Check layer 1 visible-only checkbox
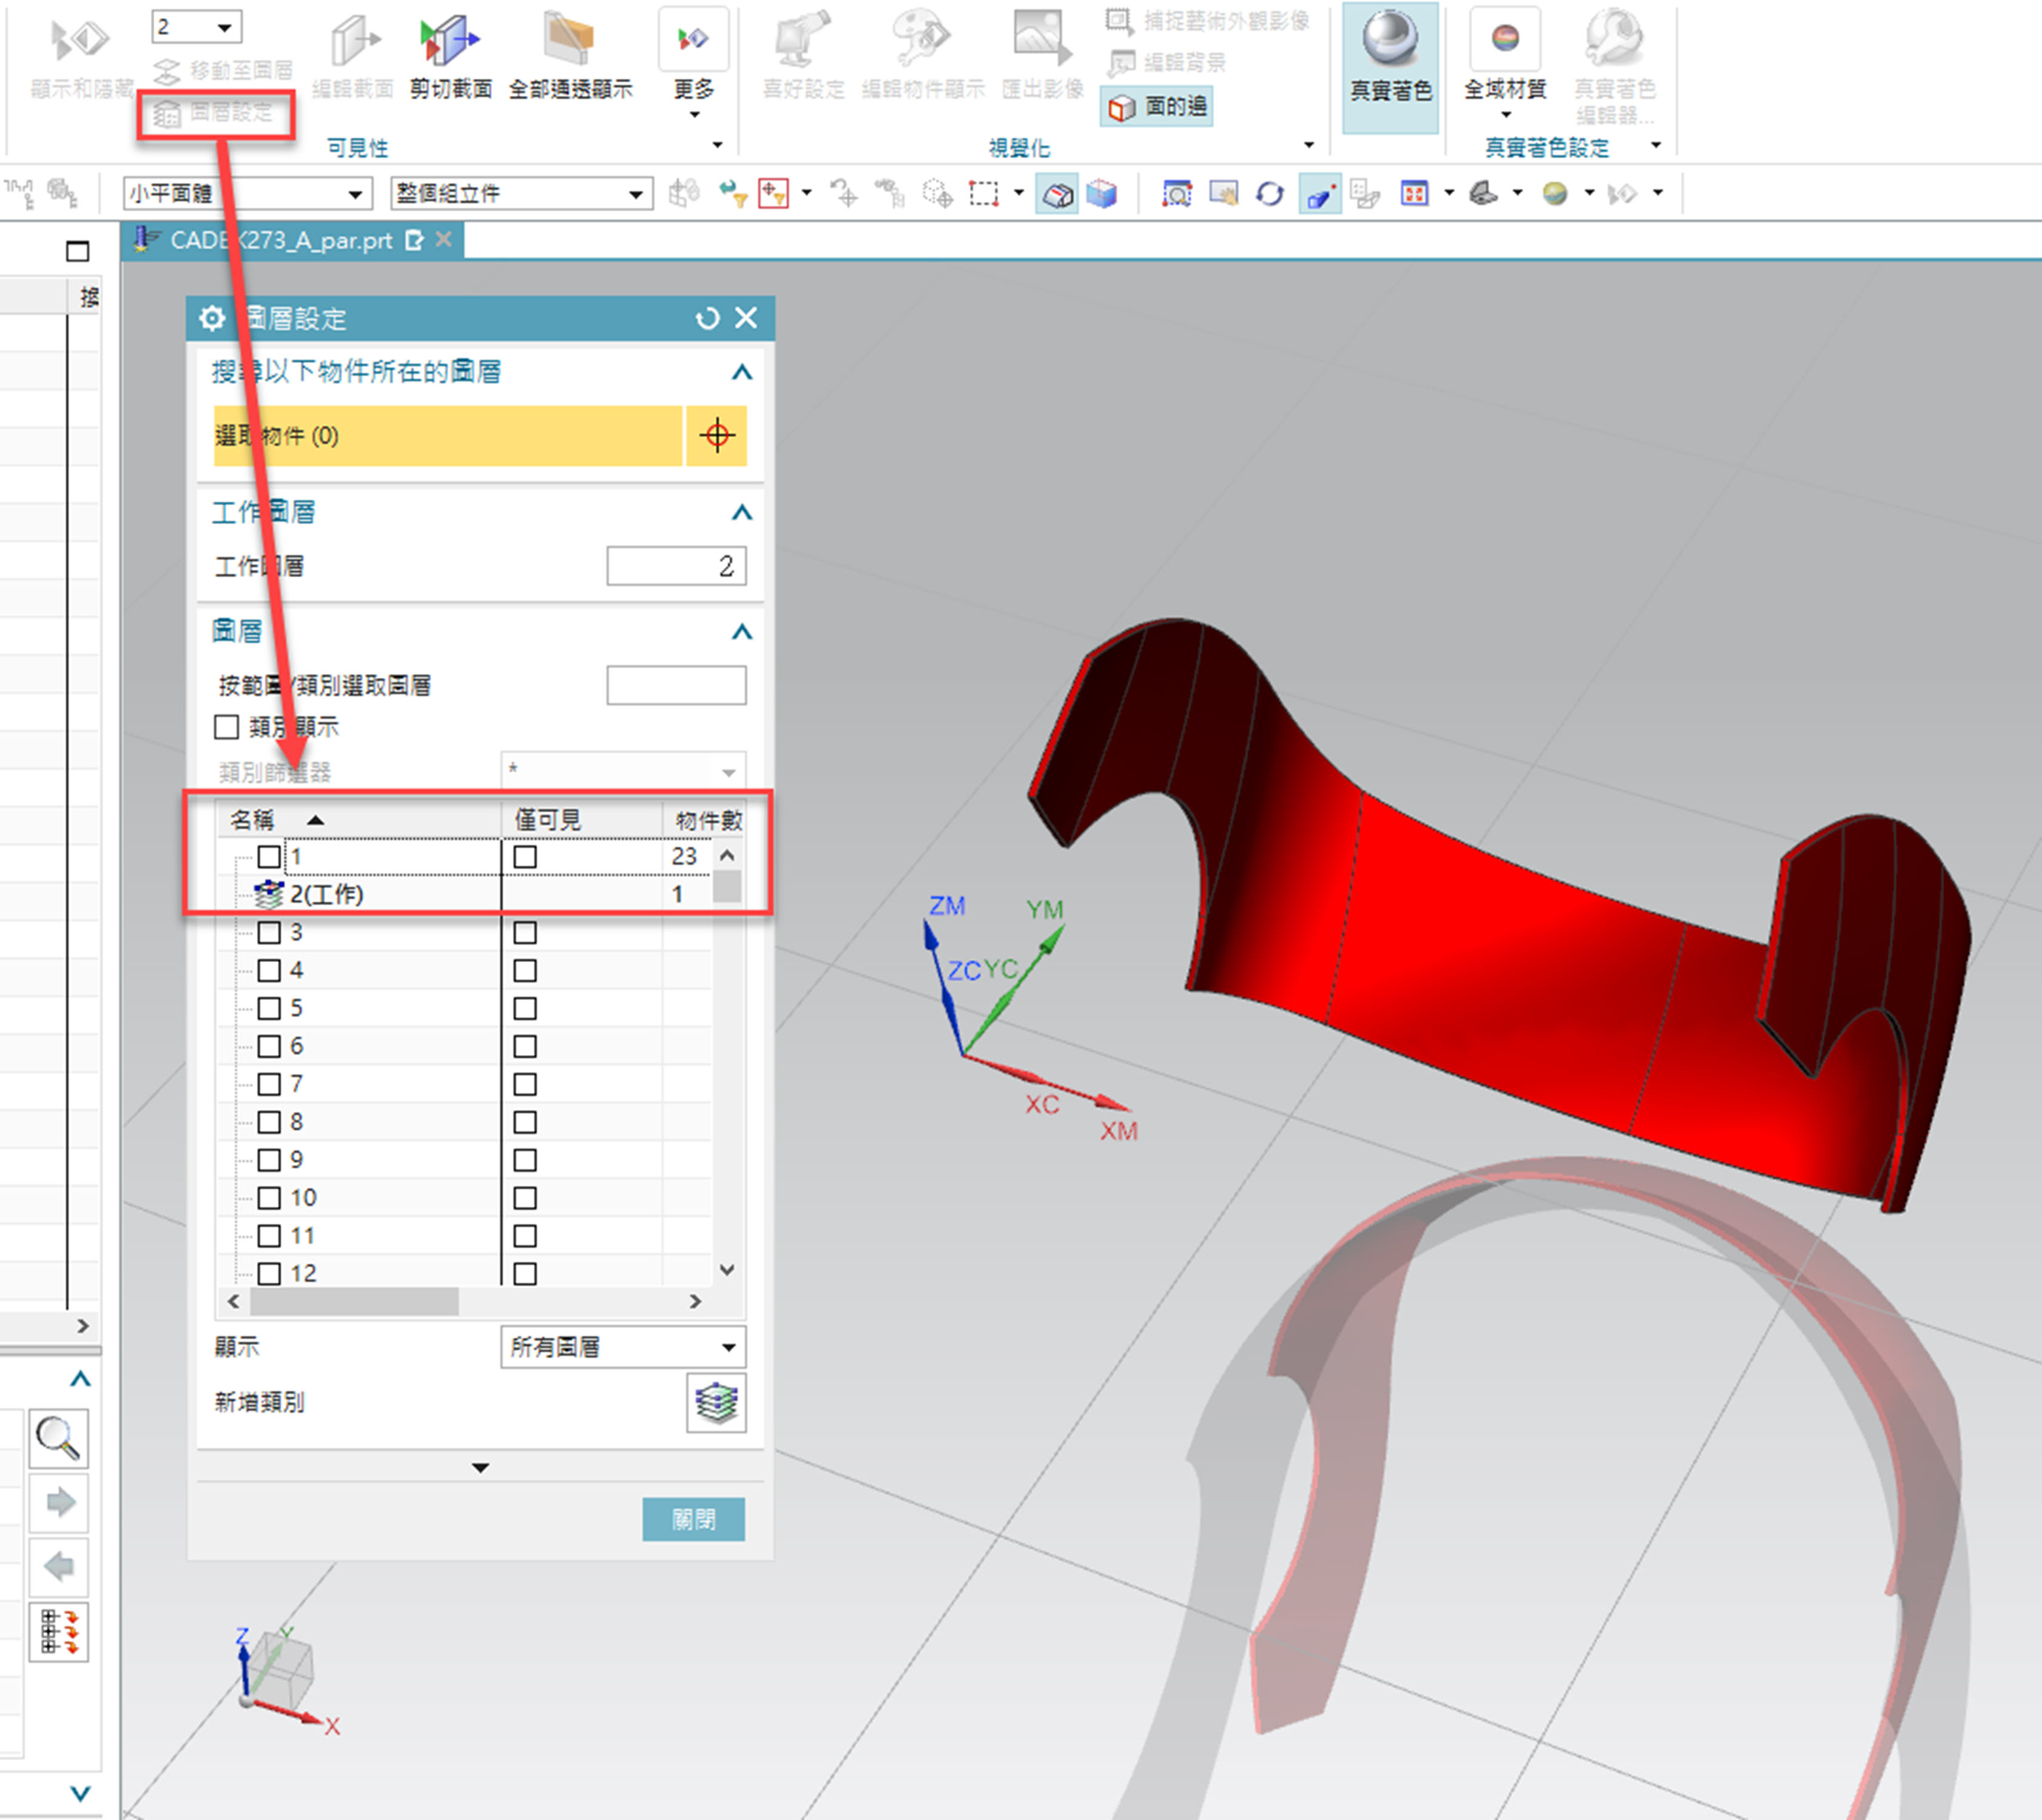 [x=525, y=857]
